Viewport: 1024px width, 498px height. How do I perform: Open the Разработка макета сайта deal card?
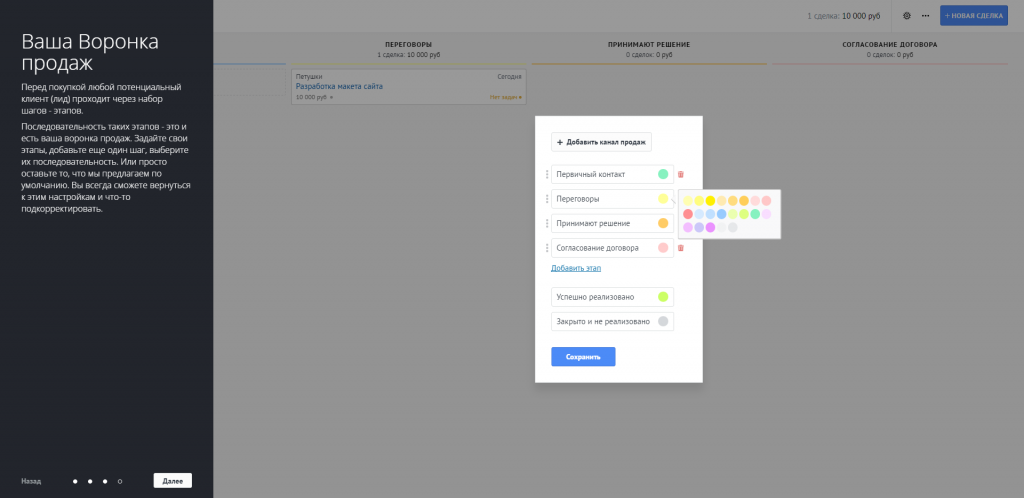tap(339, 86)
